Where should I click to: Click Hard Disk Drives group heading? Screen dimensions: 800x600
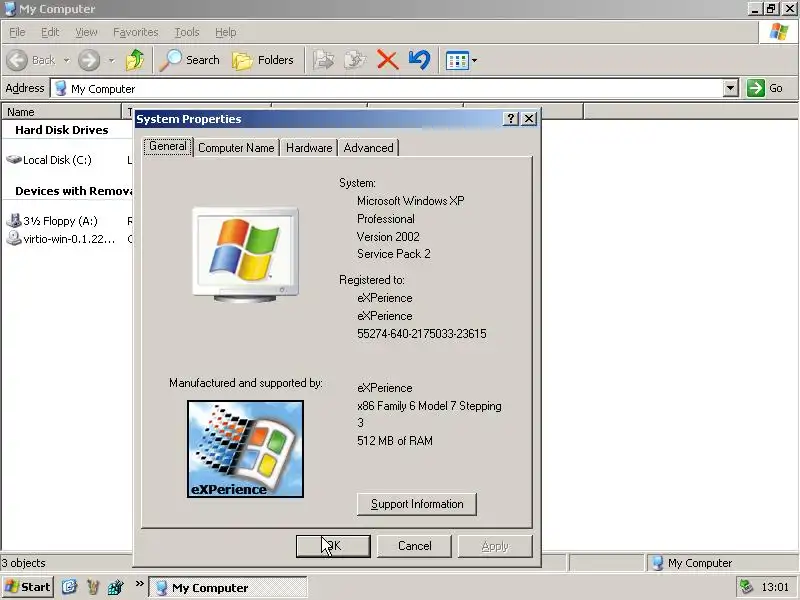pyautogui.click(x=62, y=130)
